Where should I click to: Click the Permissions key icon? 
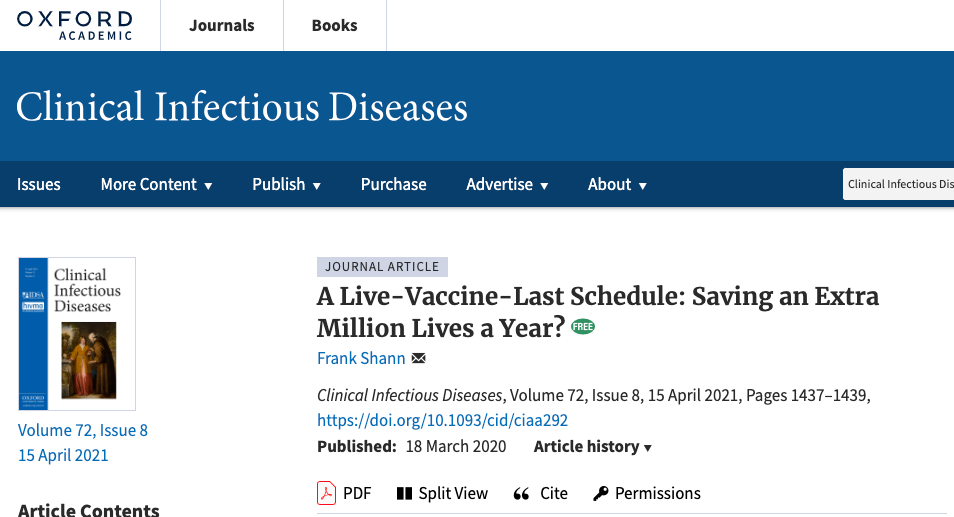[601, 493]
